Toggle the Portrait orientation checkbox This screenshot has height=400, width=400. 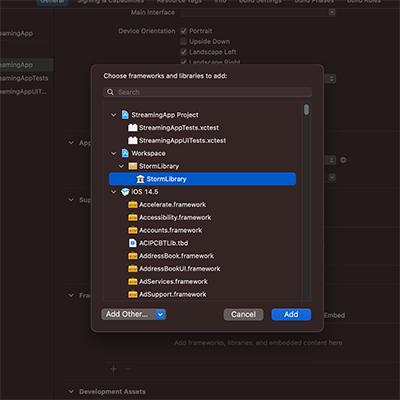coord(183,31)
